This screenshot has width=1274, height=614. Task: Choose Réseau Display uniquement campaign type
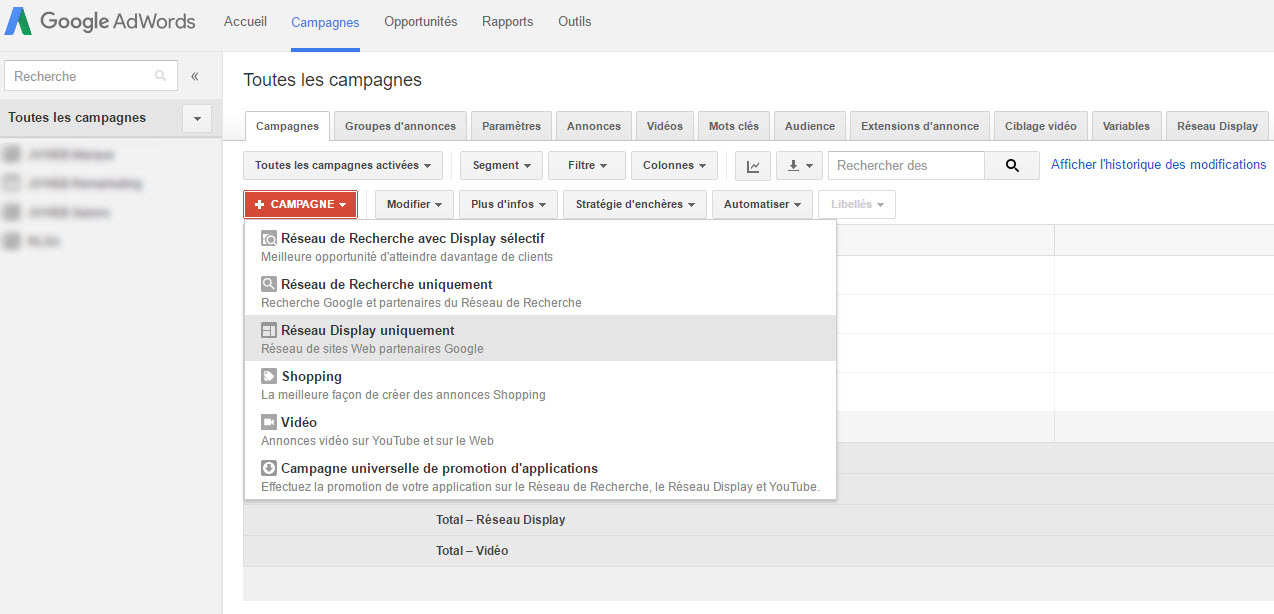540,339
